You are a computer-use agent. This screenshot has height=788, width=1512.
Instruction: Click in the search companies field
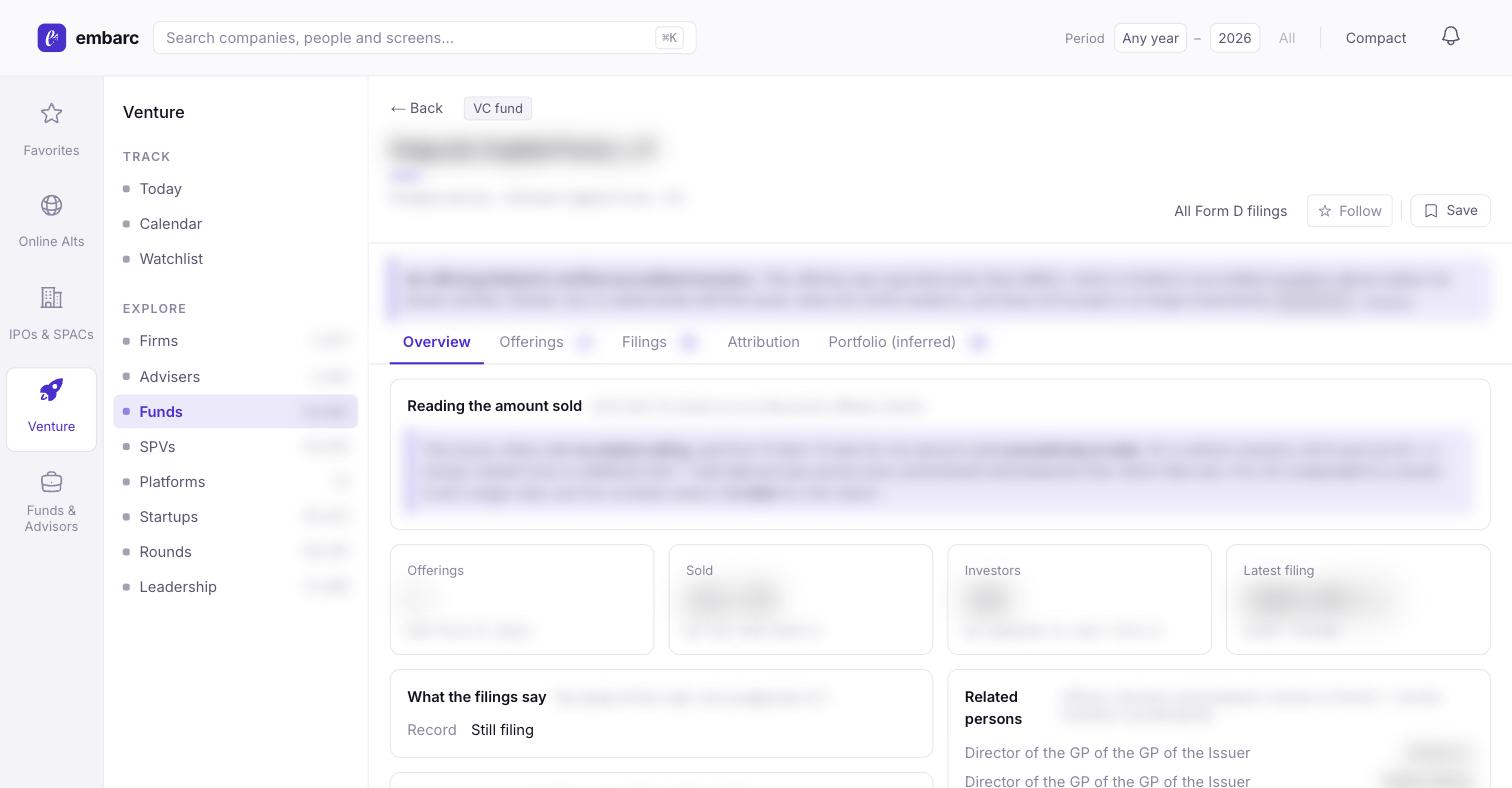tap(424, 38)
